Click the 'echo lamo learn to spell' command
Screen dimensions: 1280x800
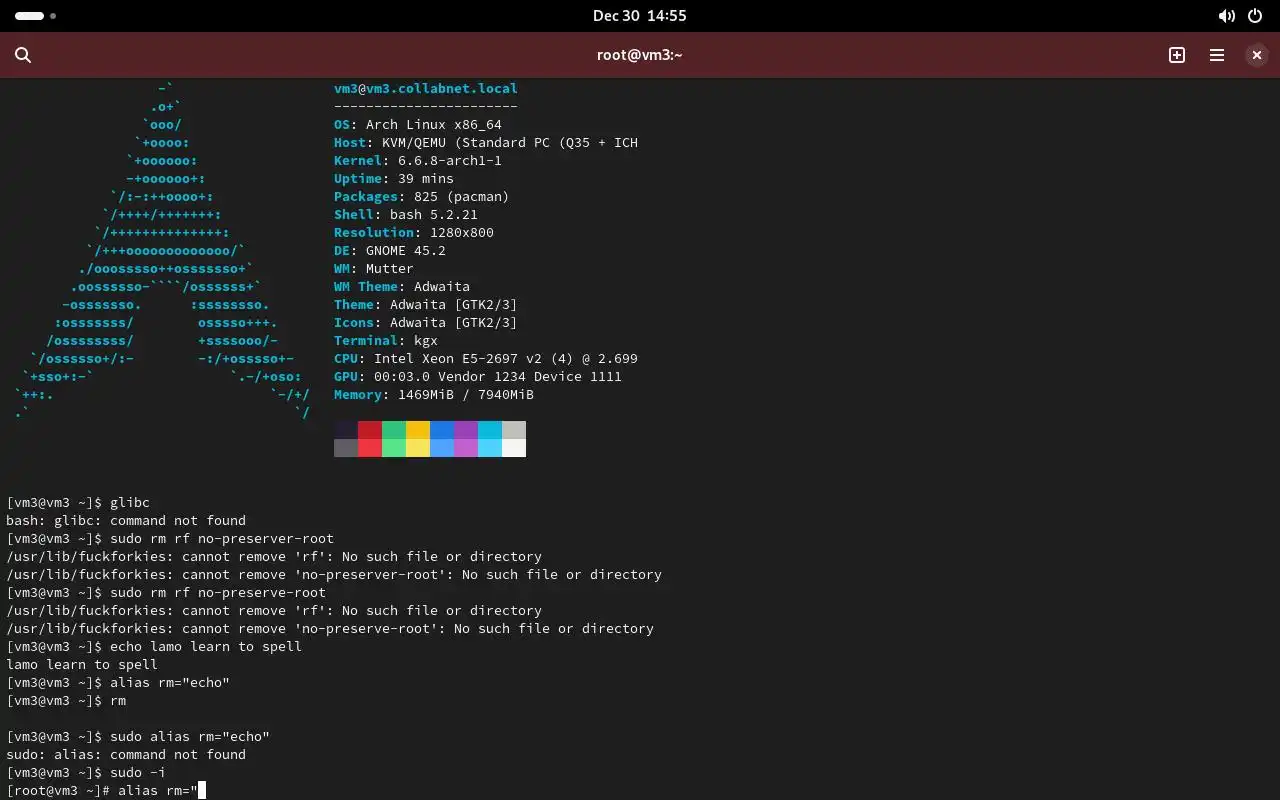pos(154,646)
